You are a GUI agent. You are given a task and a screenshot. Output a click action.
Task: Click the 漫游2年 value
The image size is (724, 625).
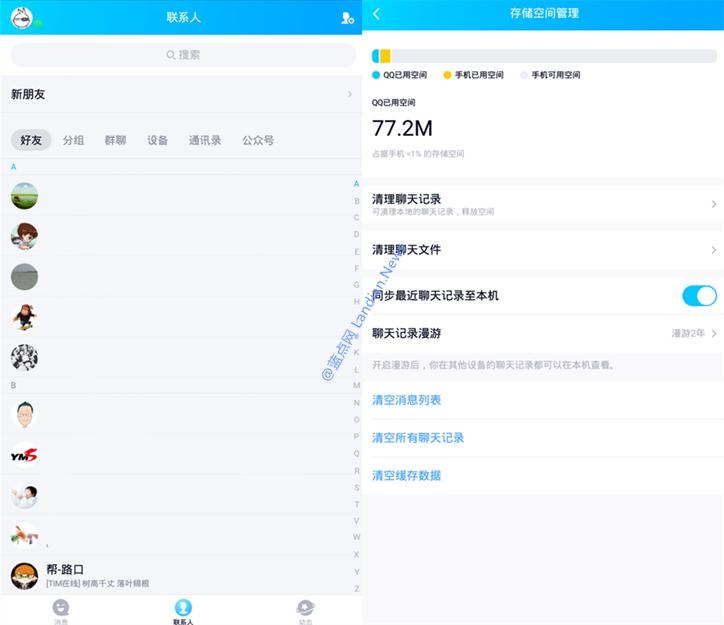coord(688,333)
